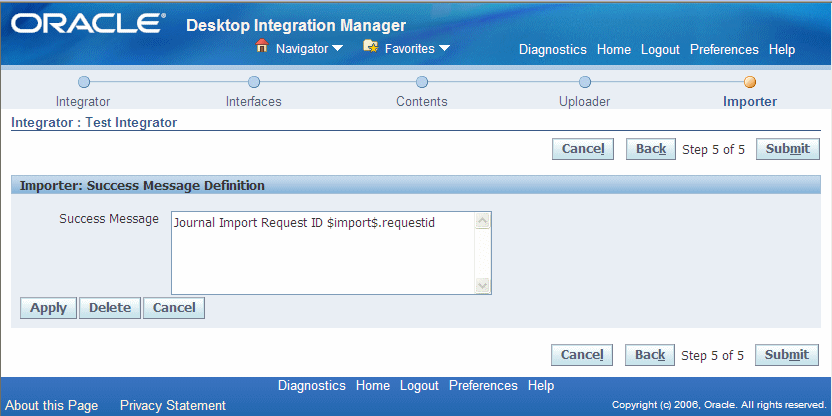Click the Uploader step label
The image size is (832, 416).
pyautogui.click(x=585, y=101)
